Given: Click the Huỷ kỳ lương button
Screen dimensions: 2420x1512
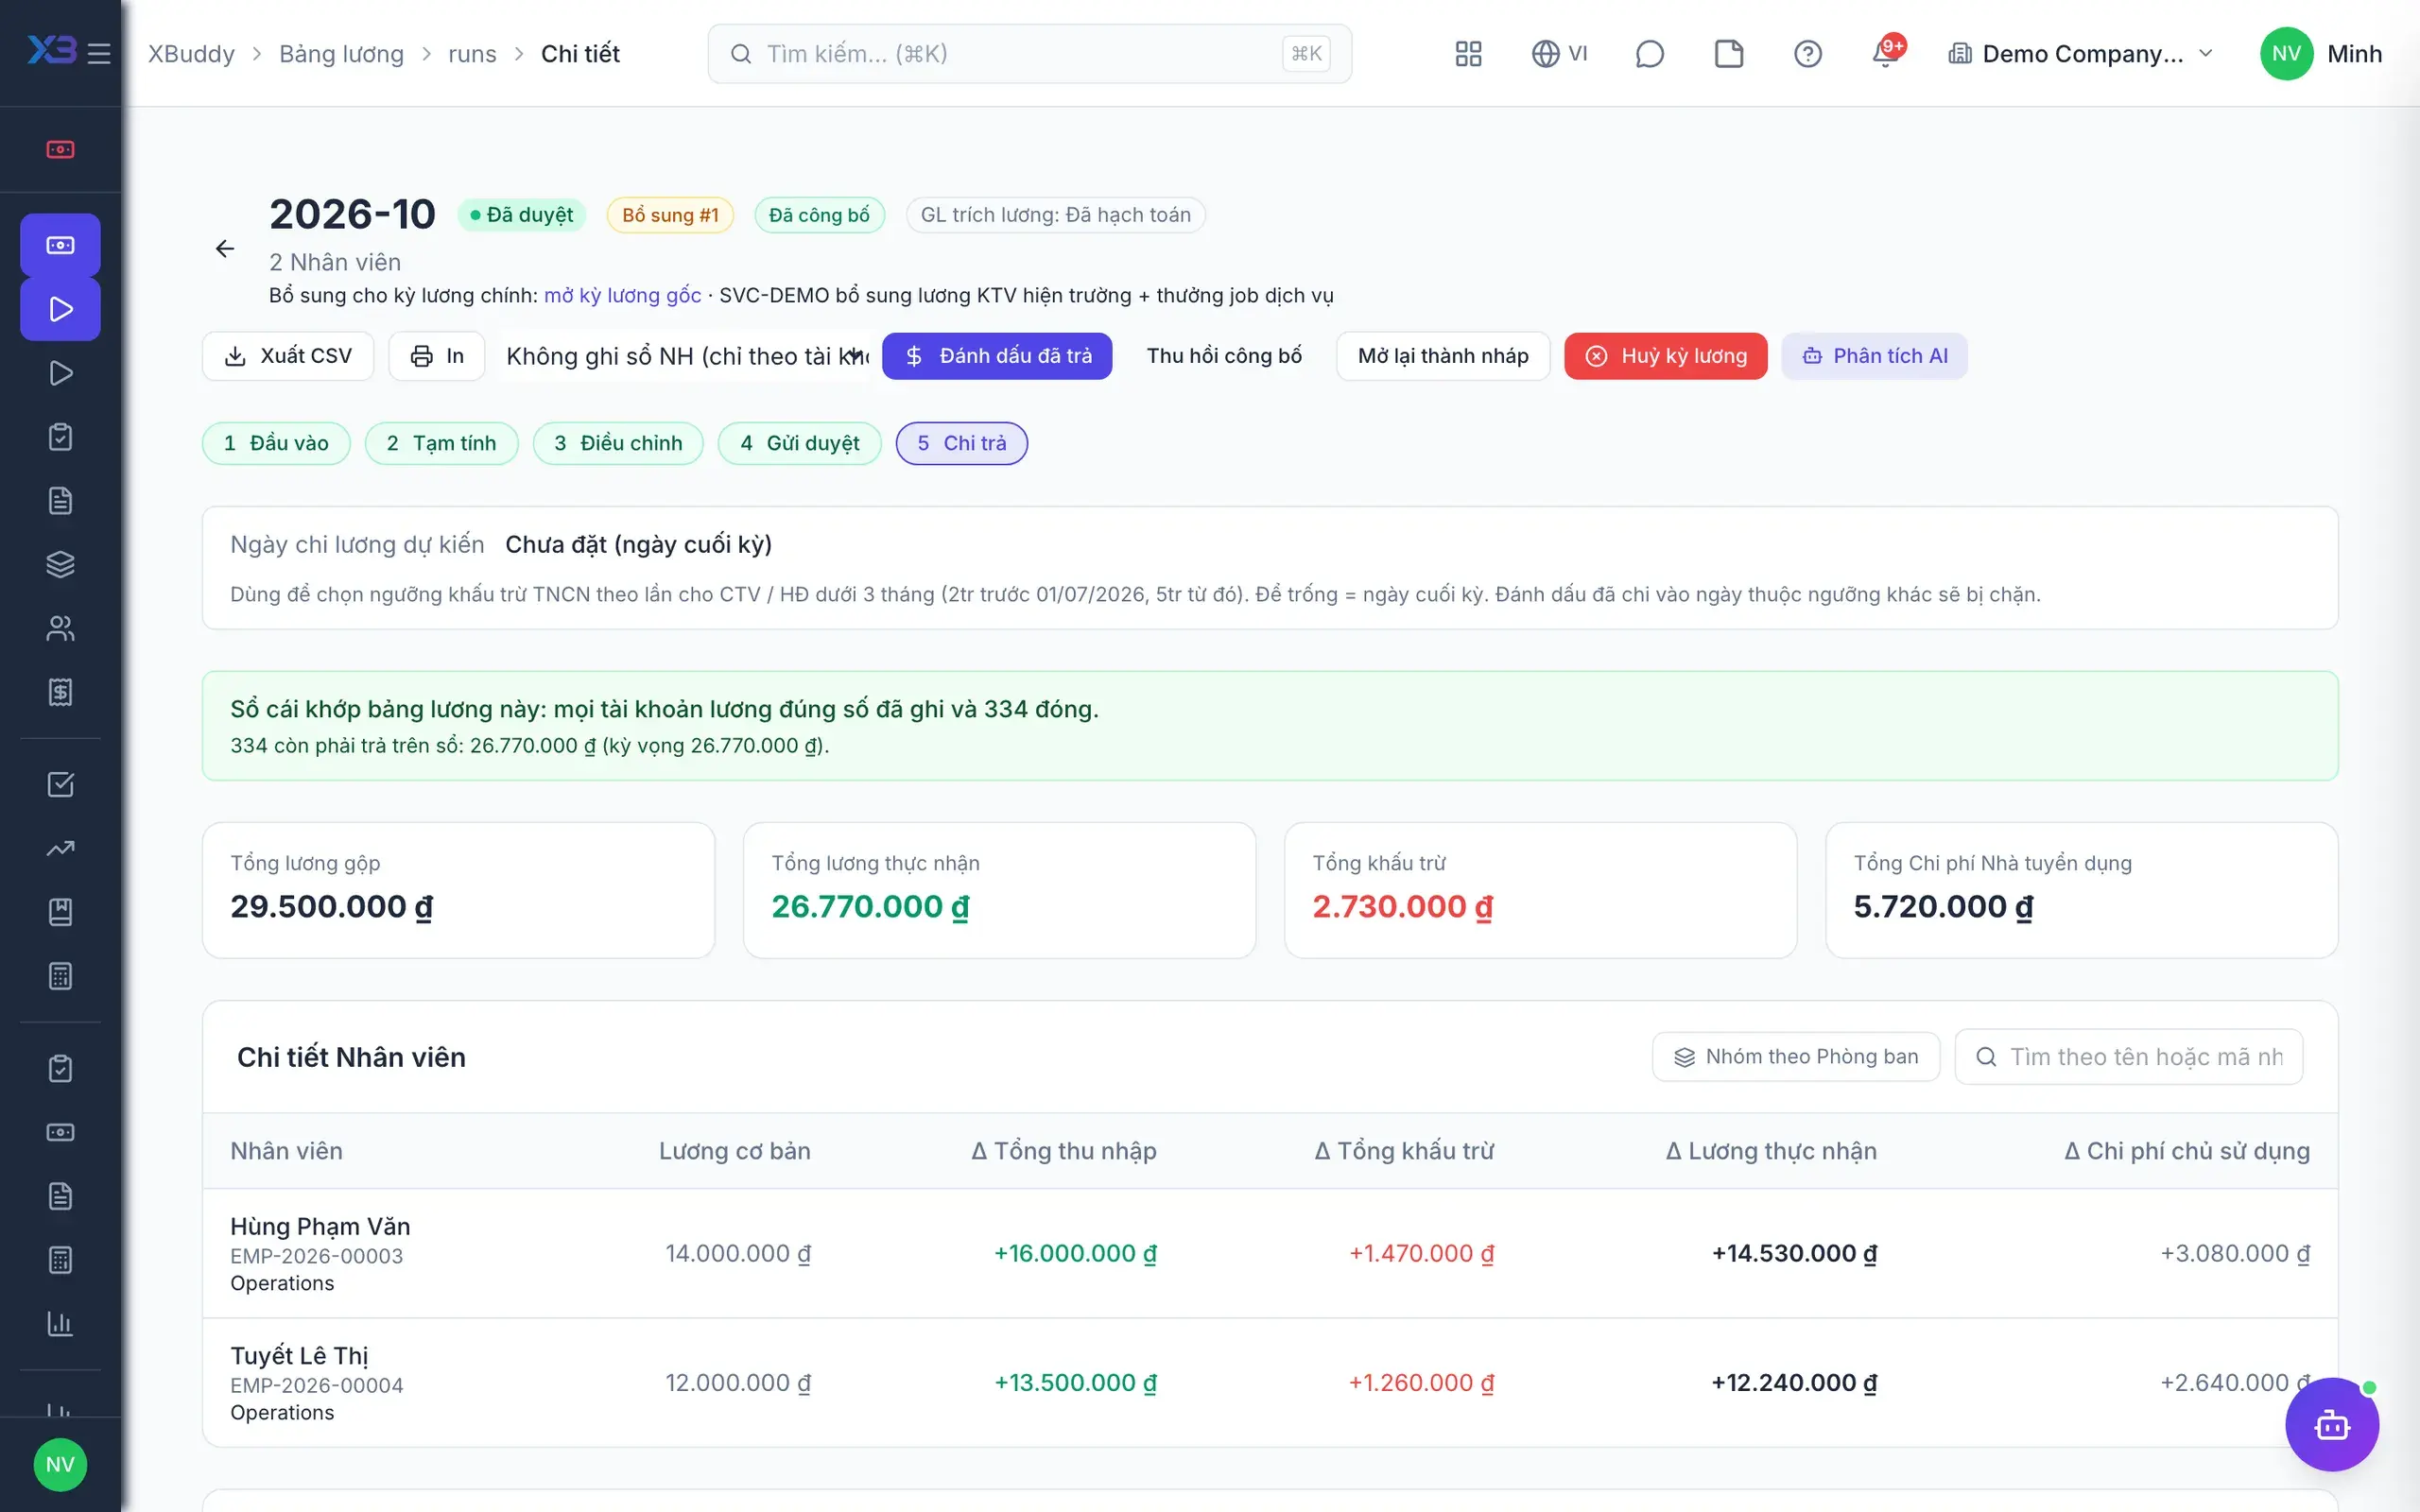Looking at the screenshot, I should (x=1666, y=356).
